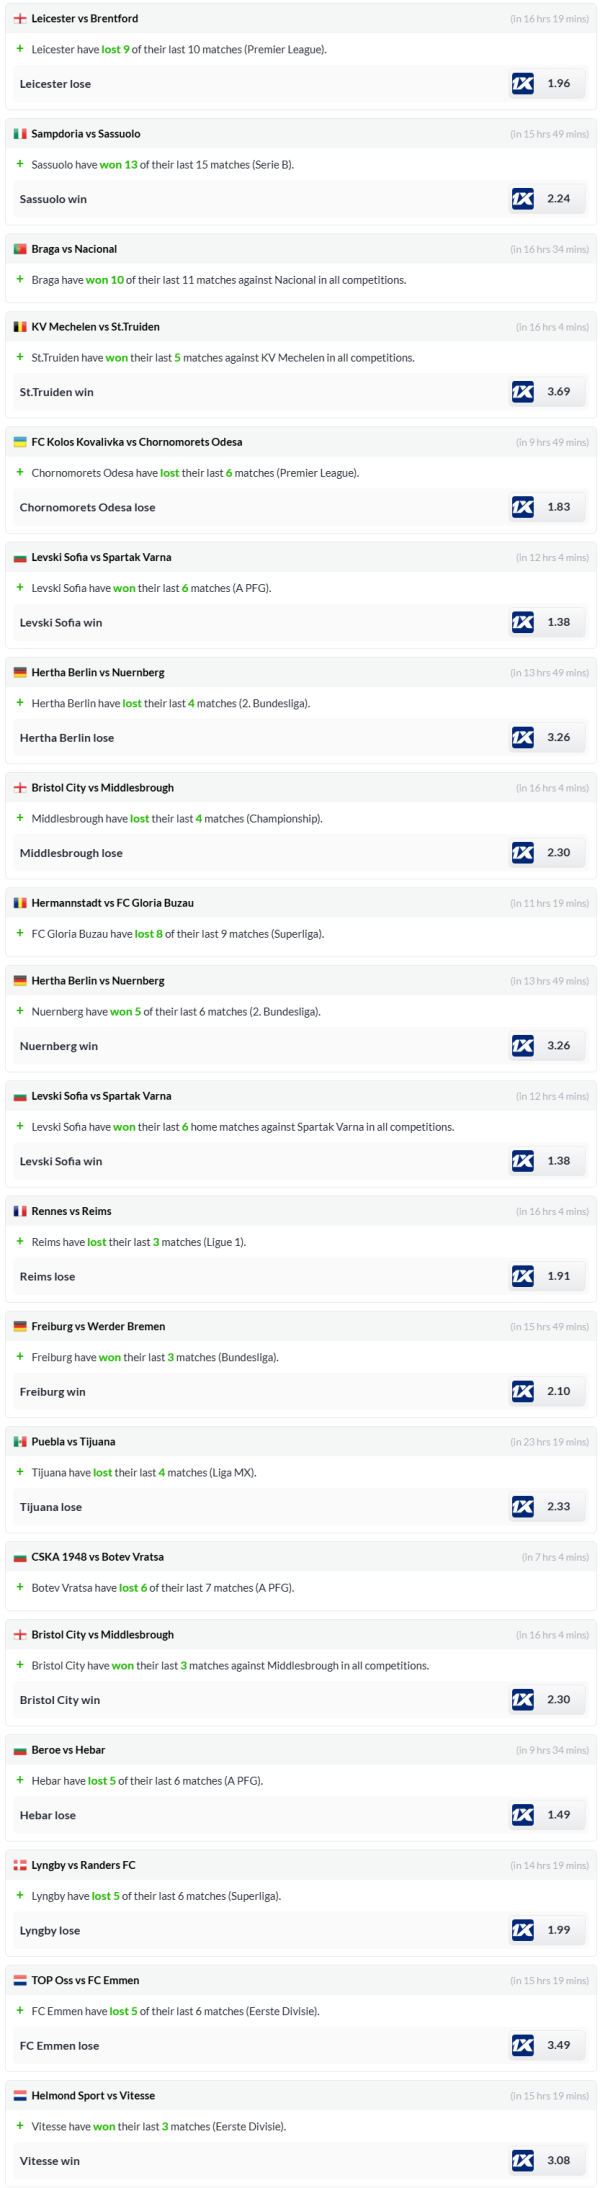Viewport: 600px width, 2188px height.
Task: Click the 1X logo in Sassuolo win row
Action: pyautogui.click(x=522, y=199)
